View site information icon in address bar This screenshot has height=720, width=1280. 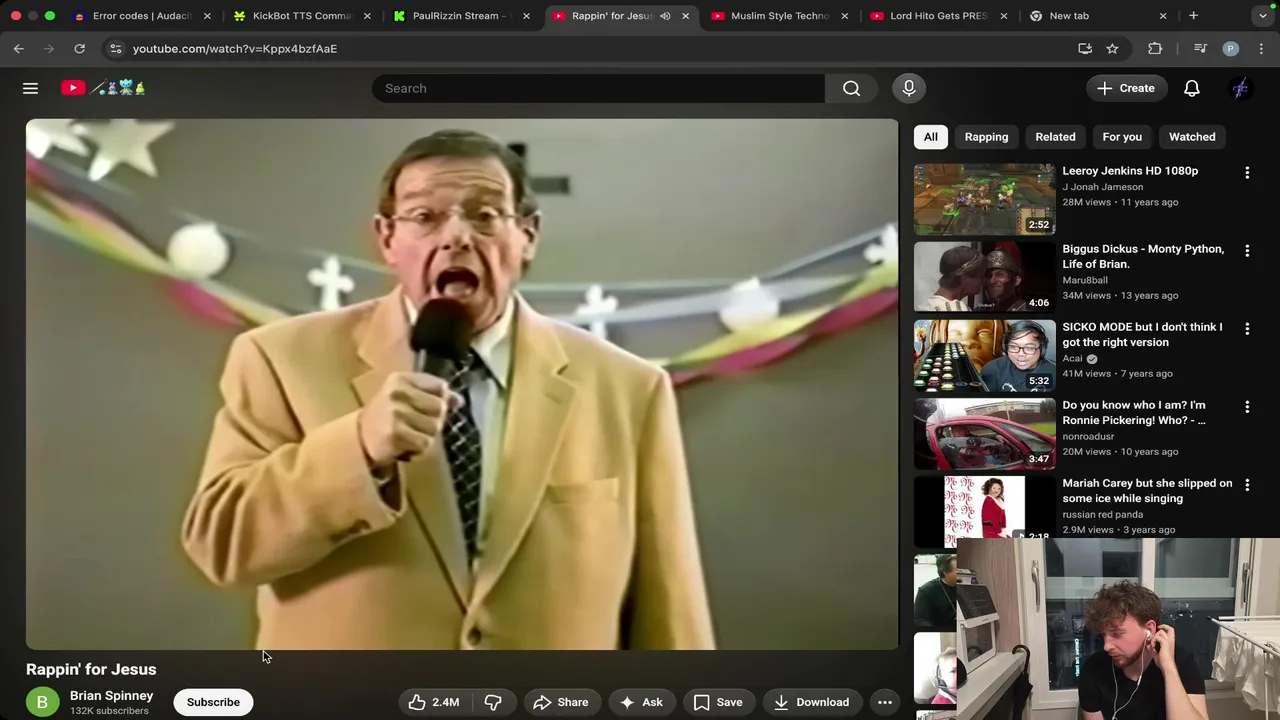(x=115, y=48)
